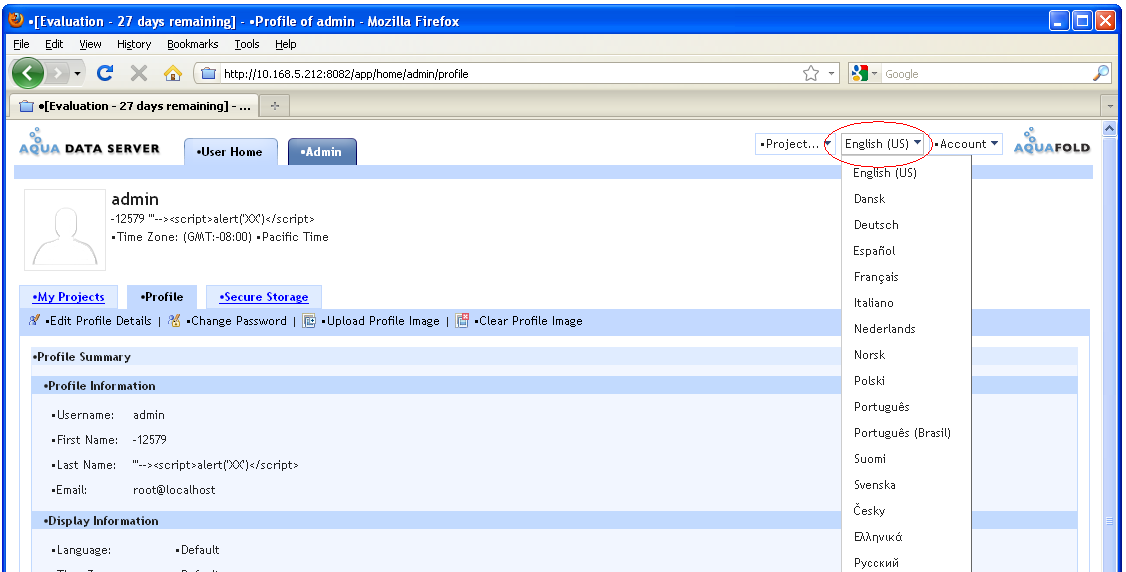The image size is (1126, 572).
Task: Expand the Account dropdown menu
Action: pyautogui.click(x=967, y=144)
